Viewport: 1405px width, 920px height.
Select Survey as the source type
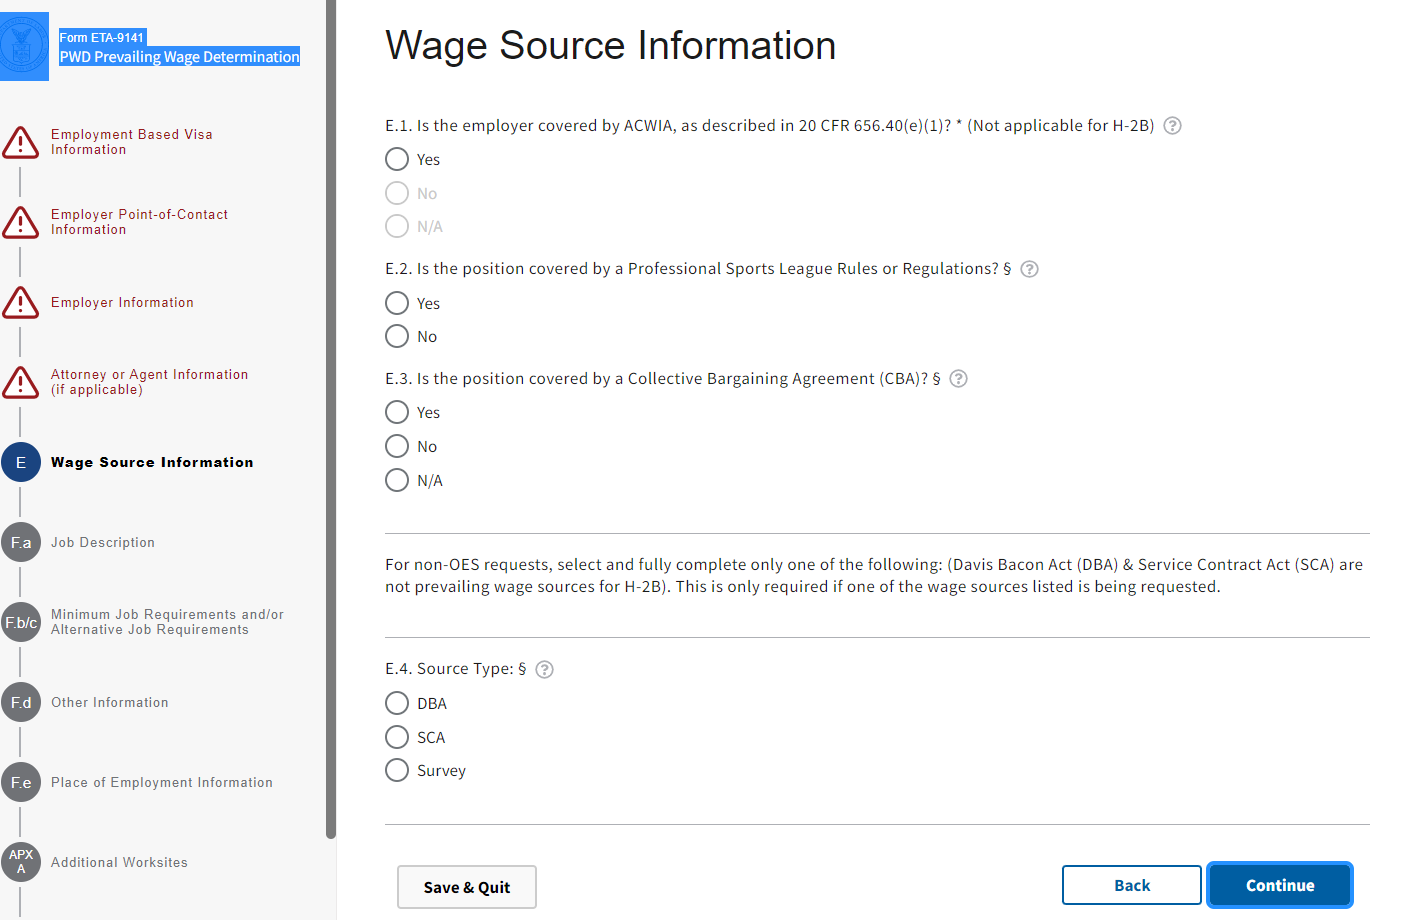click(x=397, y=771)
